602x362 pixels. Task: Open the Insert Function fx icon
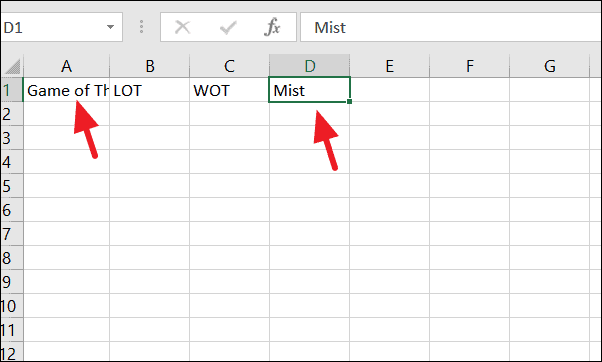point(272,27)
